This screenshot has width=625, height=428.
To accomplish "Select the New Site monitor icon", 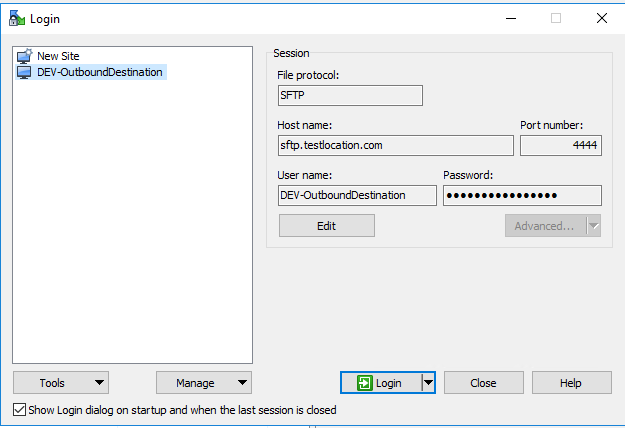I will pyautogui.click(x=24, y=57).
